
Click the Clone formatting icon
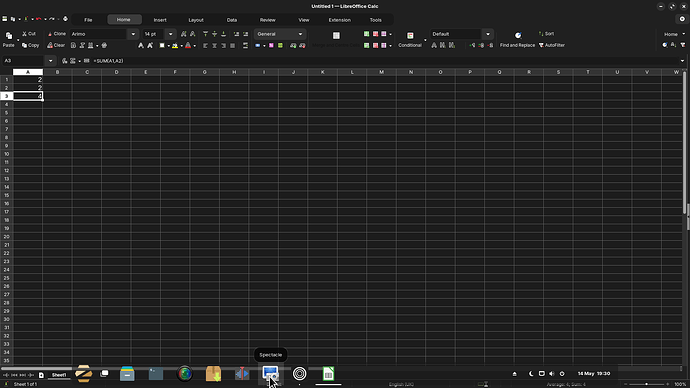point(57,34)
